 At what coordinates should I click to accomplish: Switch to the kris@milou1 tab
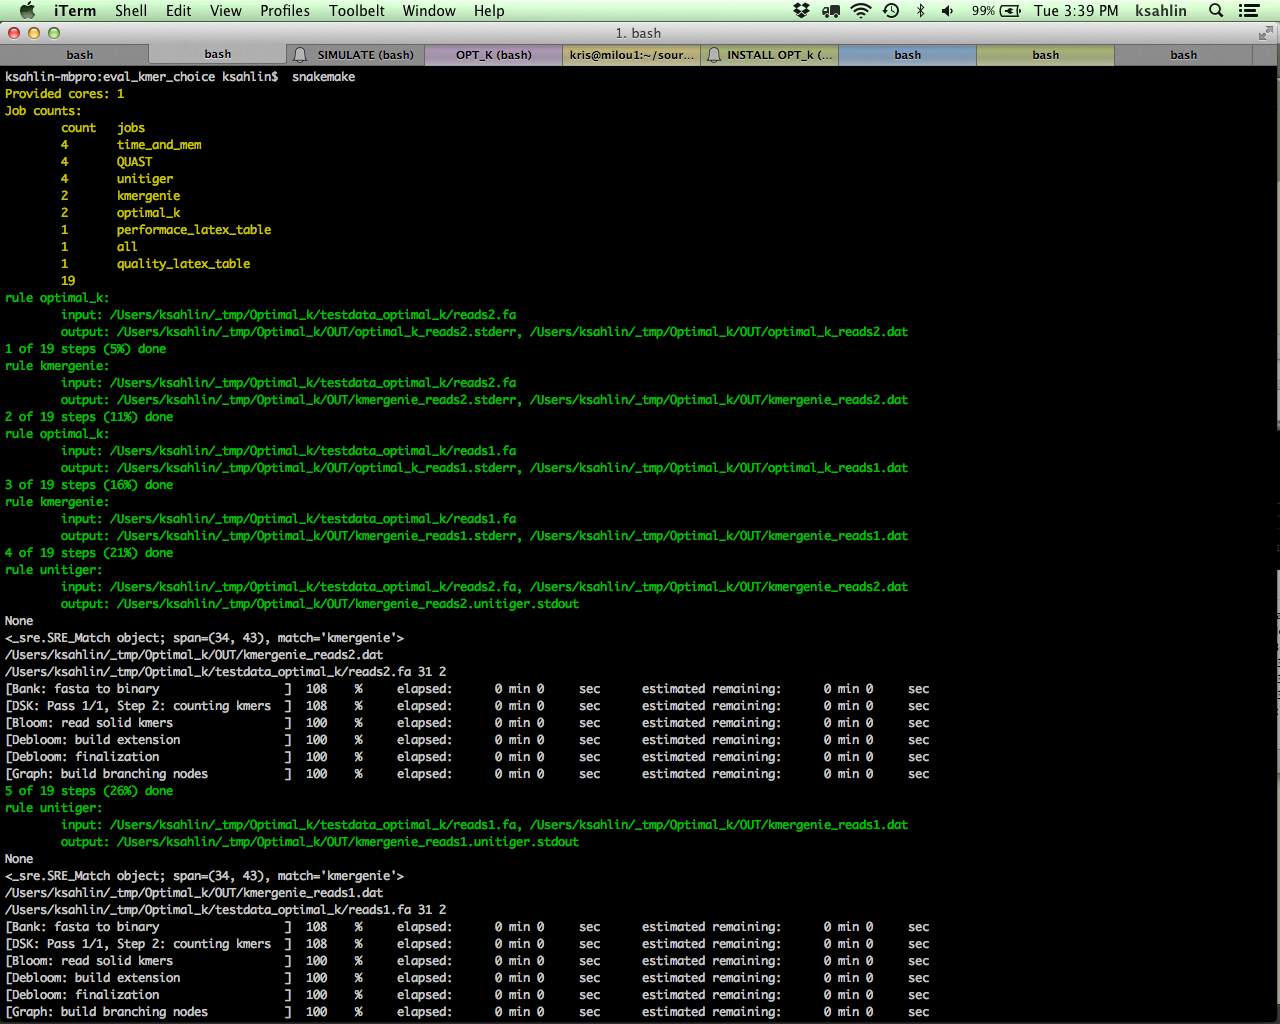coord(632,55)
